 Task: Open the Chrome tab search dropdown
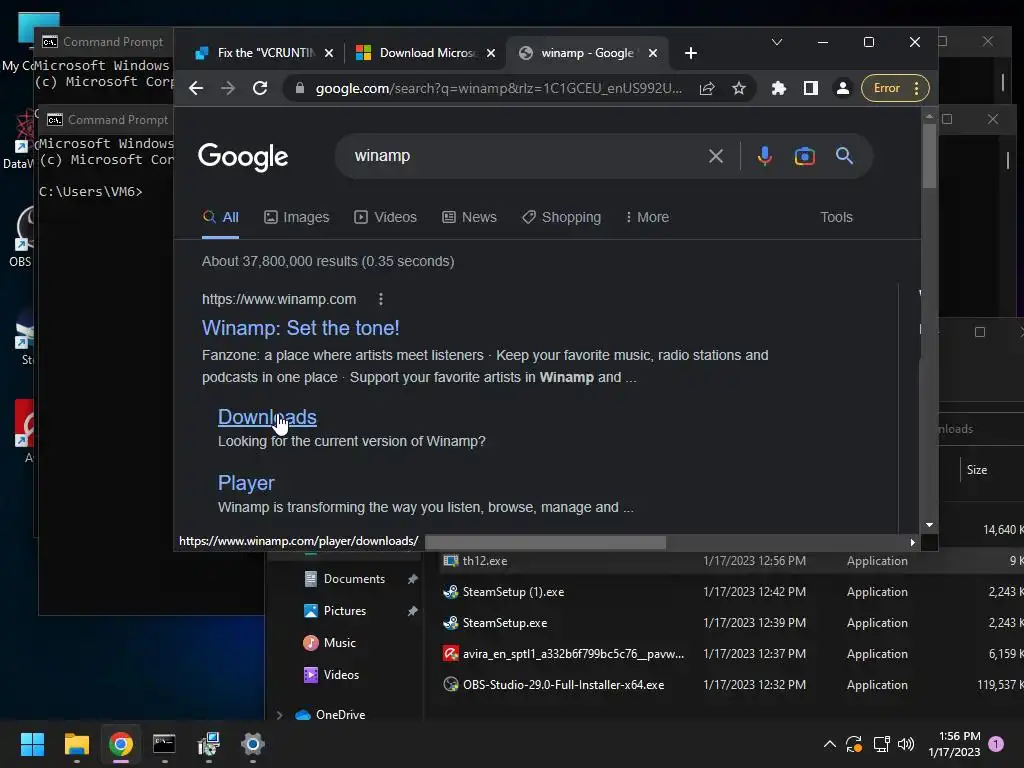[x=777, y=42]
